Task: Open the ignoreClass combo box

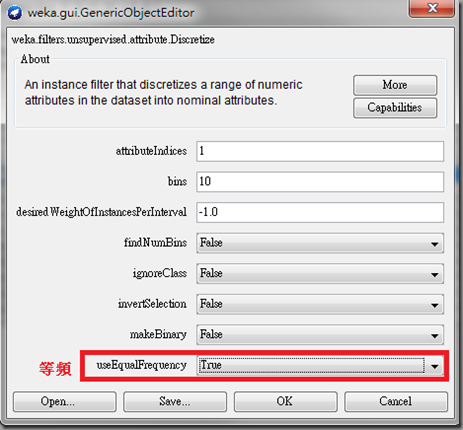Action: coord(320,273)
